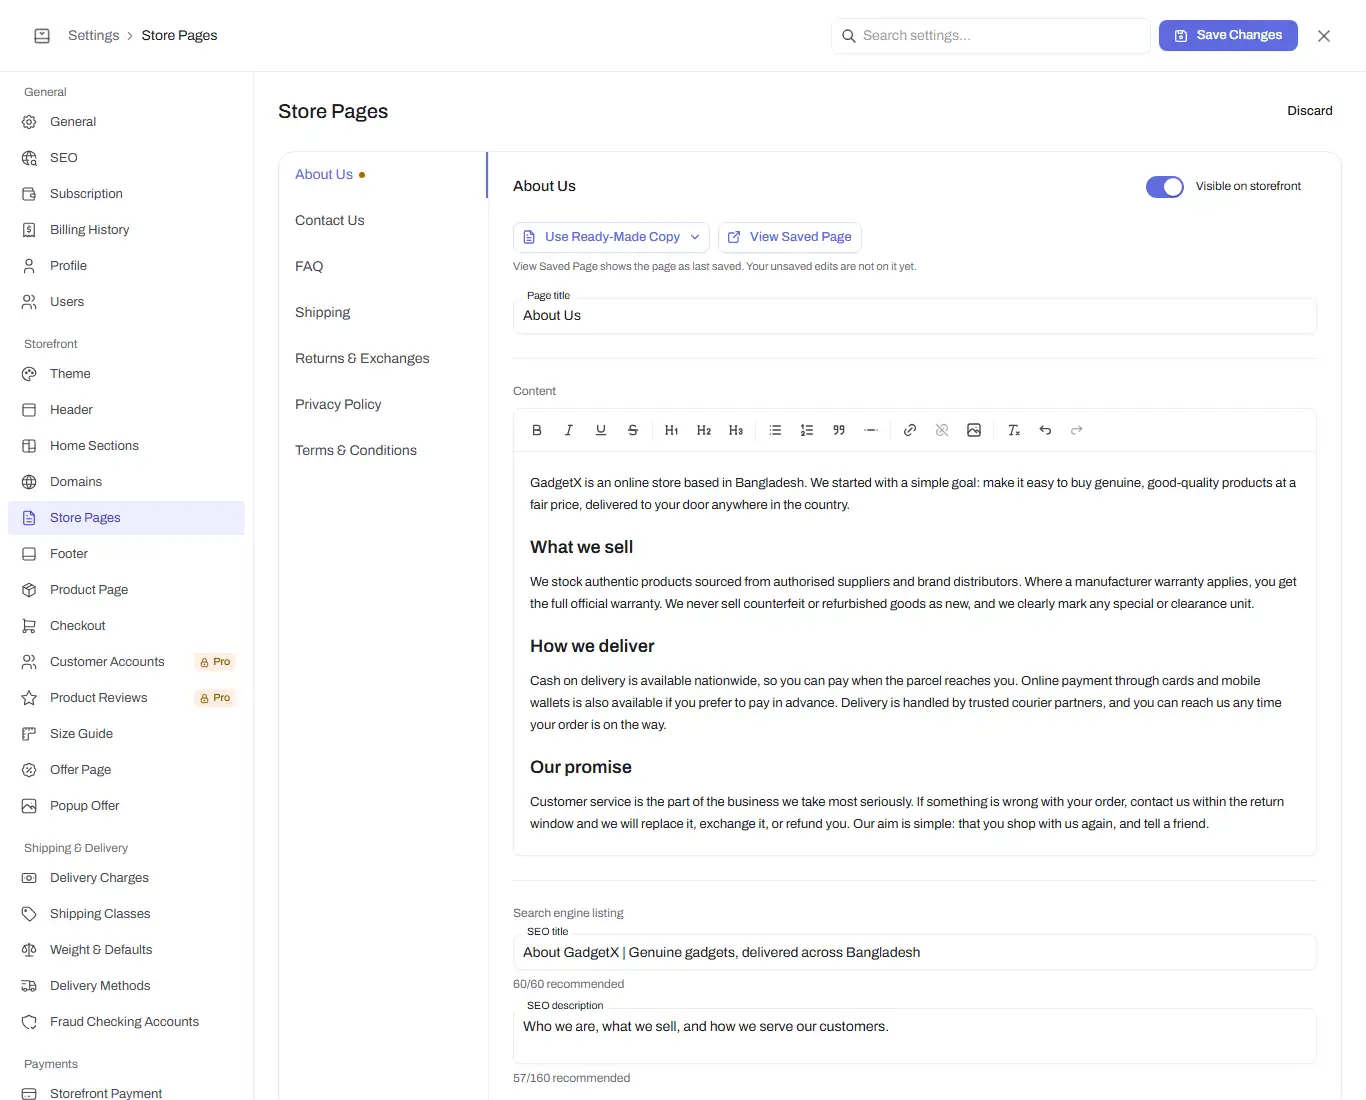
Task: Go to Settings breadcrumb
Action: click(93, 35)
